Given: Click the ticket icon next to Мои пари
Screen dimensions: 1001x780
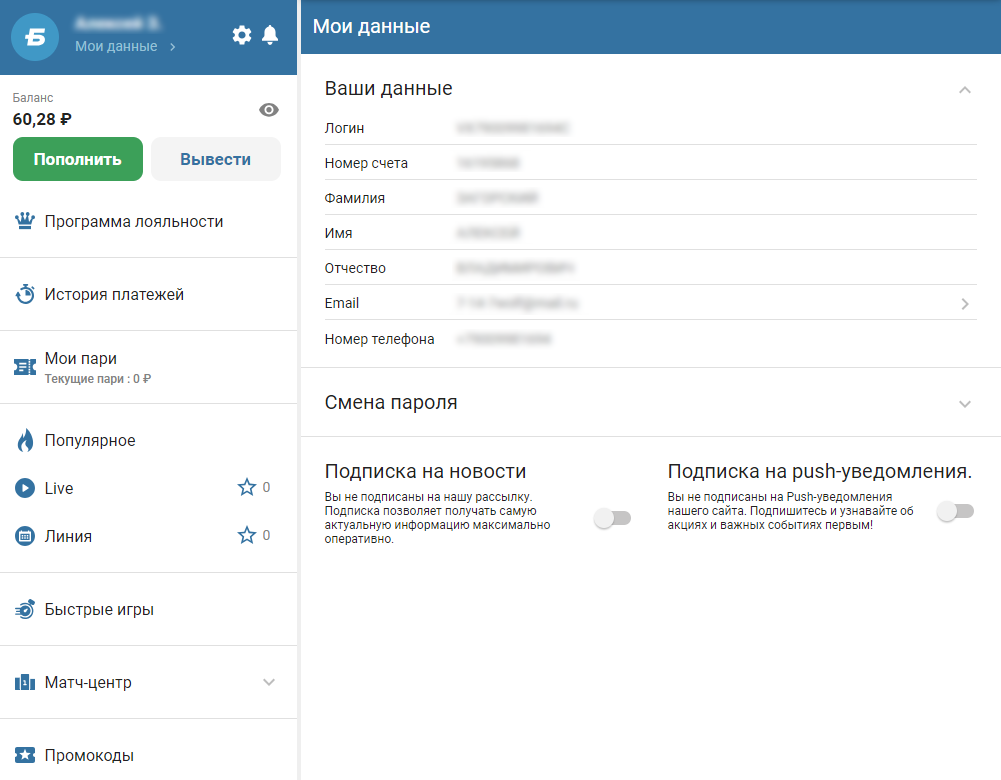Looking at the screenshot, I should tap(25, 367).
